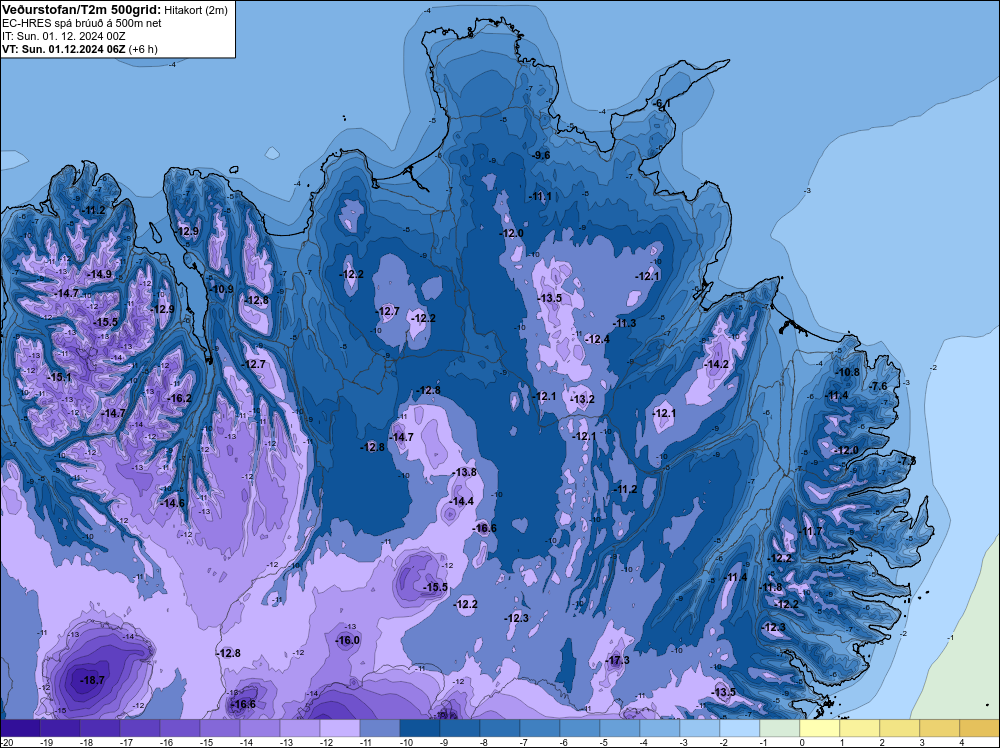
Task: Select the light yellow swatch between 0 and 1
Action: click(x=820, y=728)
